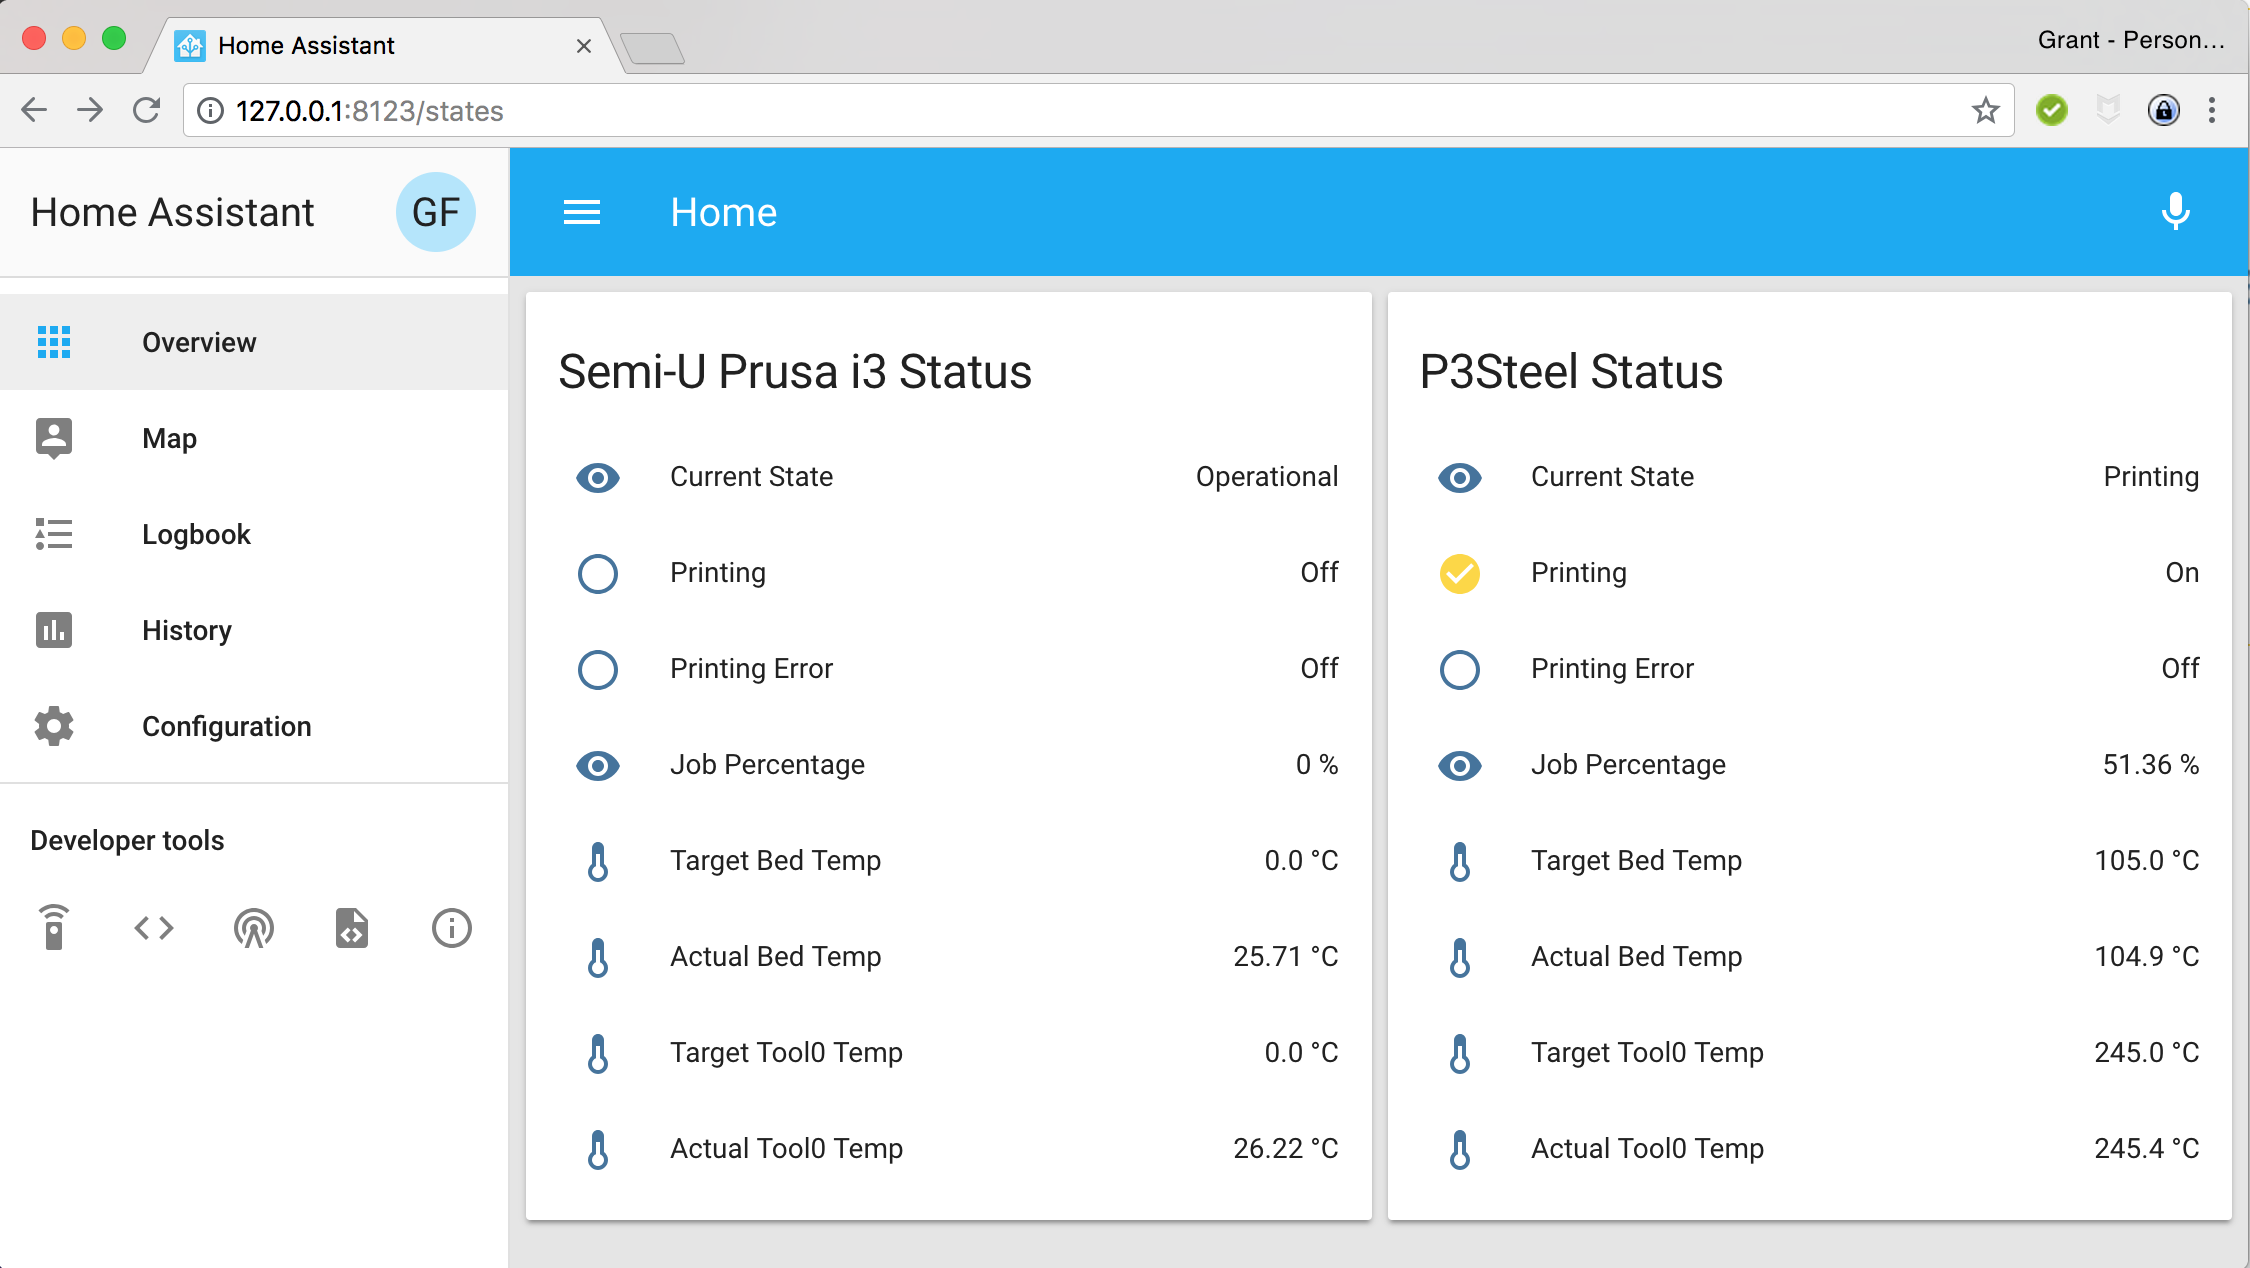Go to History in the sidebar

187,630
